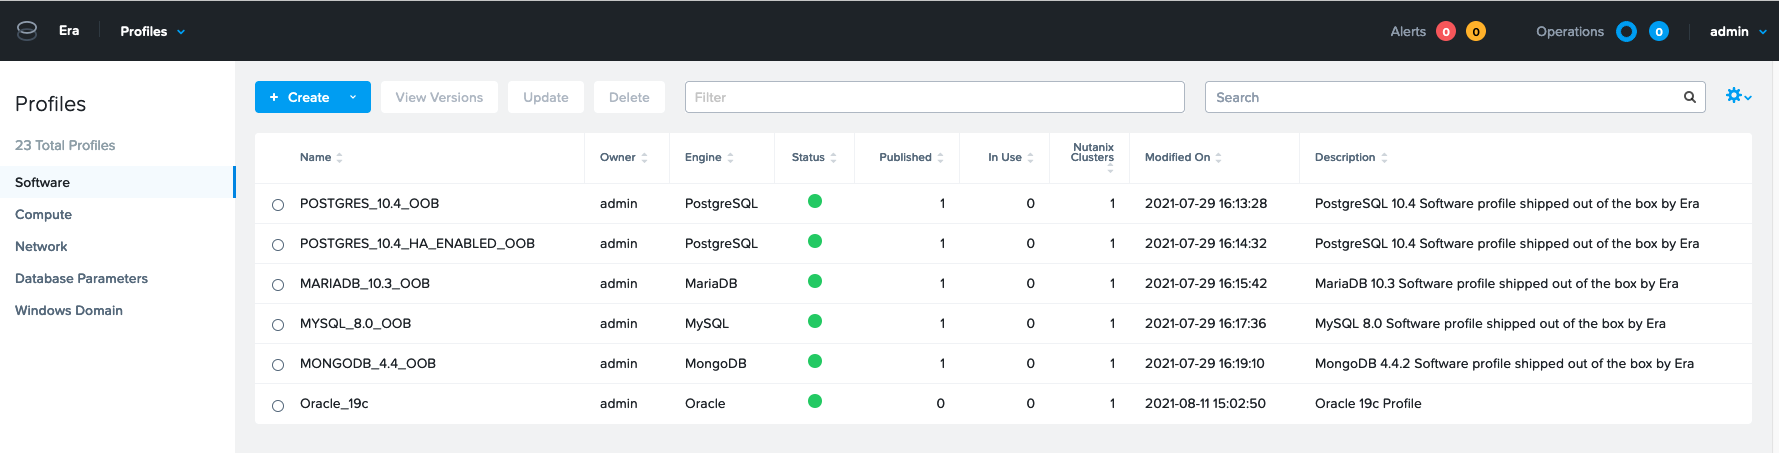Sort the table by In Use column
The width and height of the screenshot is (1779, 453).
pos(1010,158)
